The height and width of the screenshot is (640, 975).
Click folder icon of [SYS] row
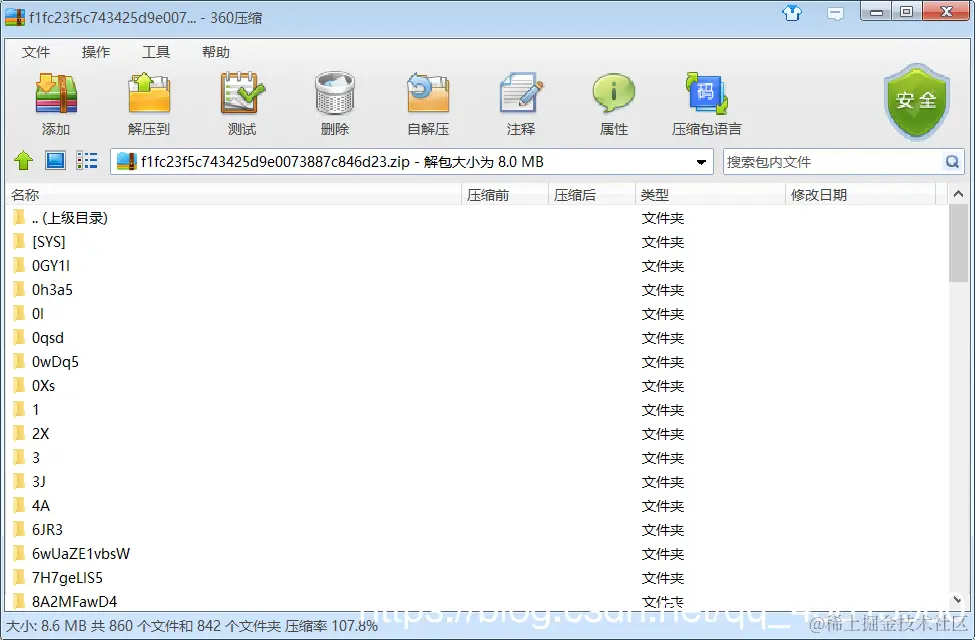click(20, 241)
